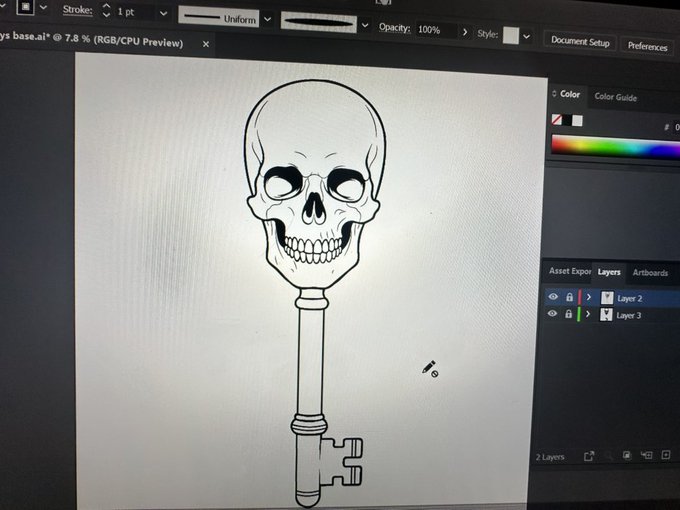Select the Layers panel tab
This screenshot has width=680, height=510.
pos(609,272)
